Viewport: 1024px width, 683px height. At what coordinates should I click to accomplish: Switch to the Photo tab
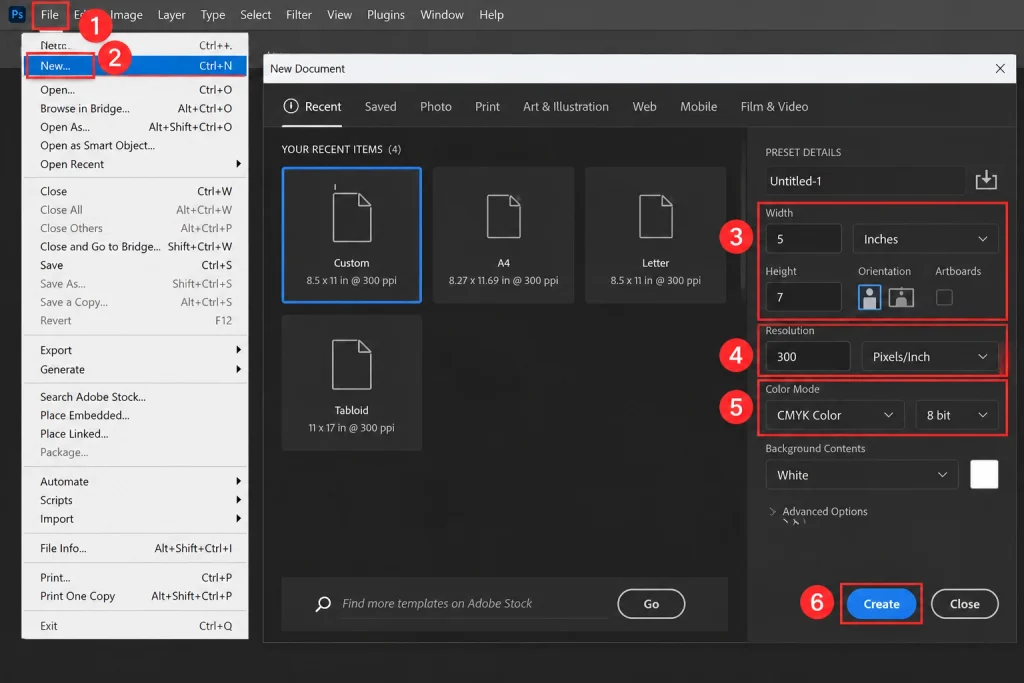436,106
